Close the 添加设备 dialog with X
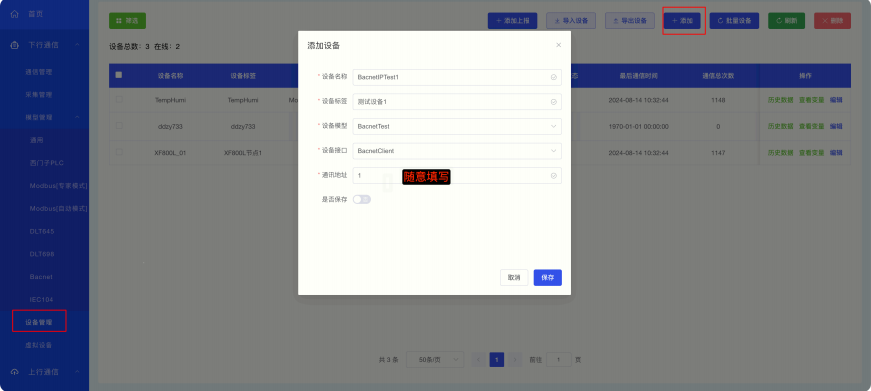 coord(558,45)
